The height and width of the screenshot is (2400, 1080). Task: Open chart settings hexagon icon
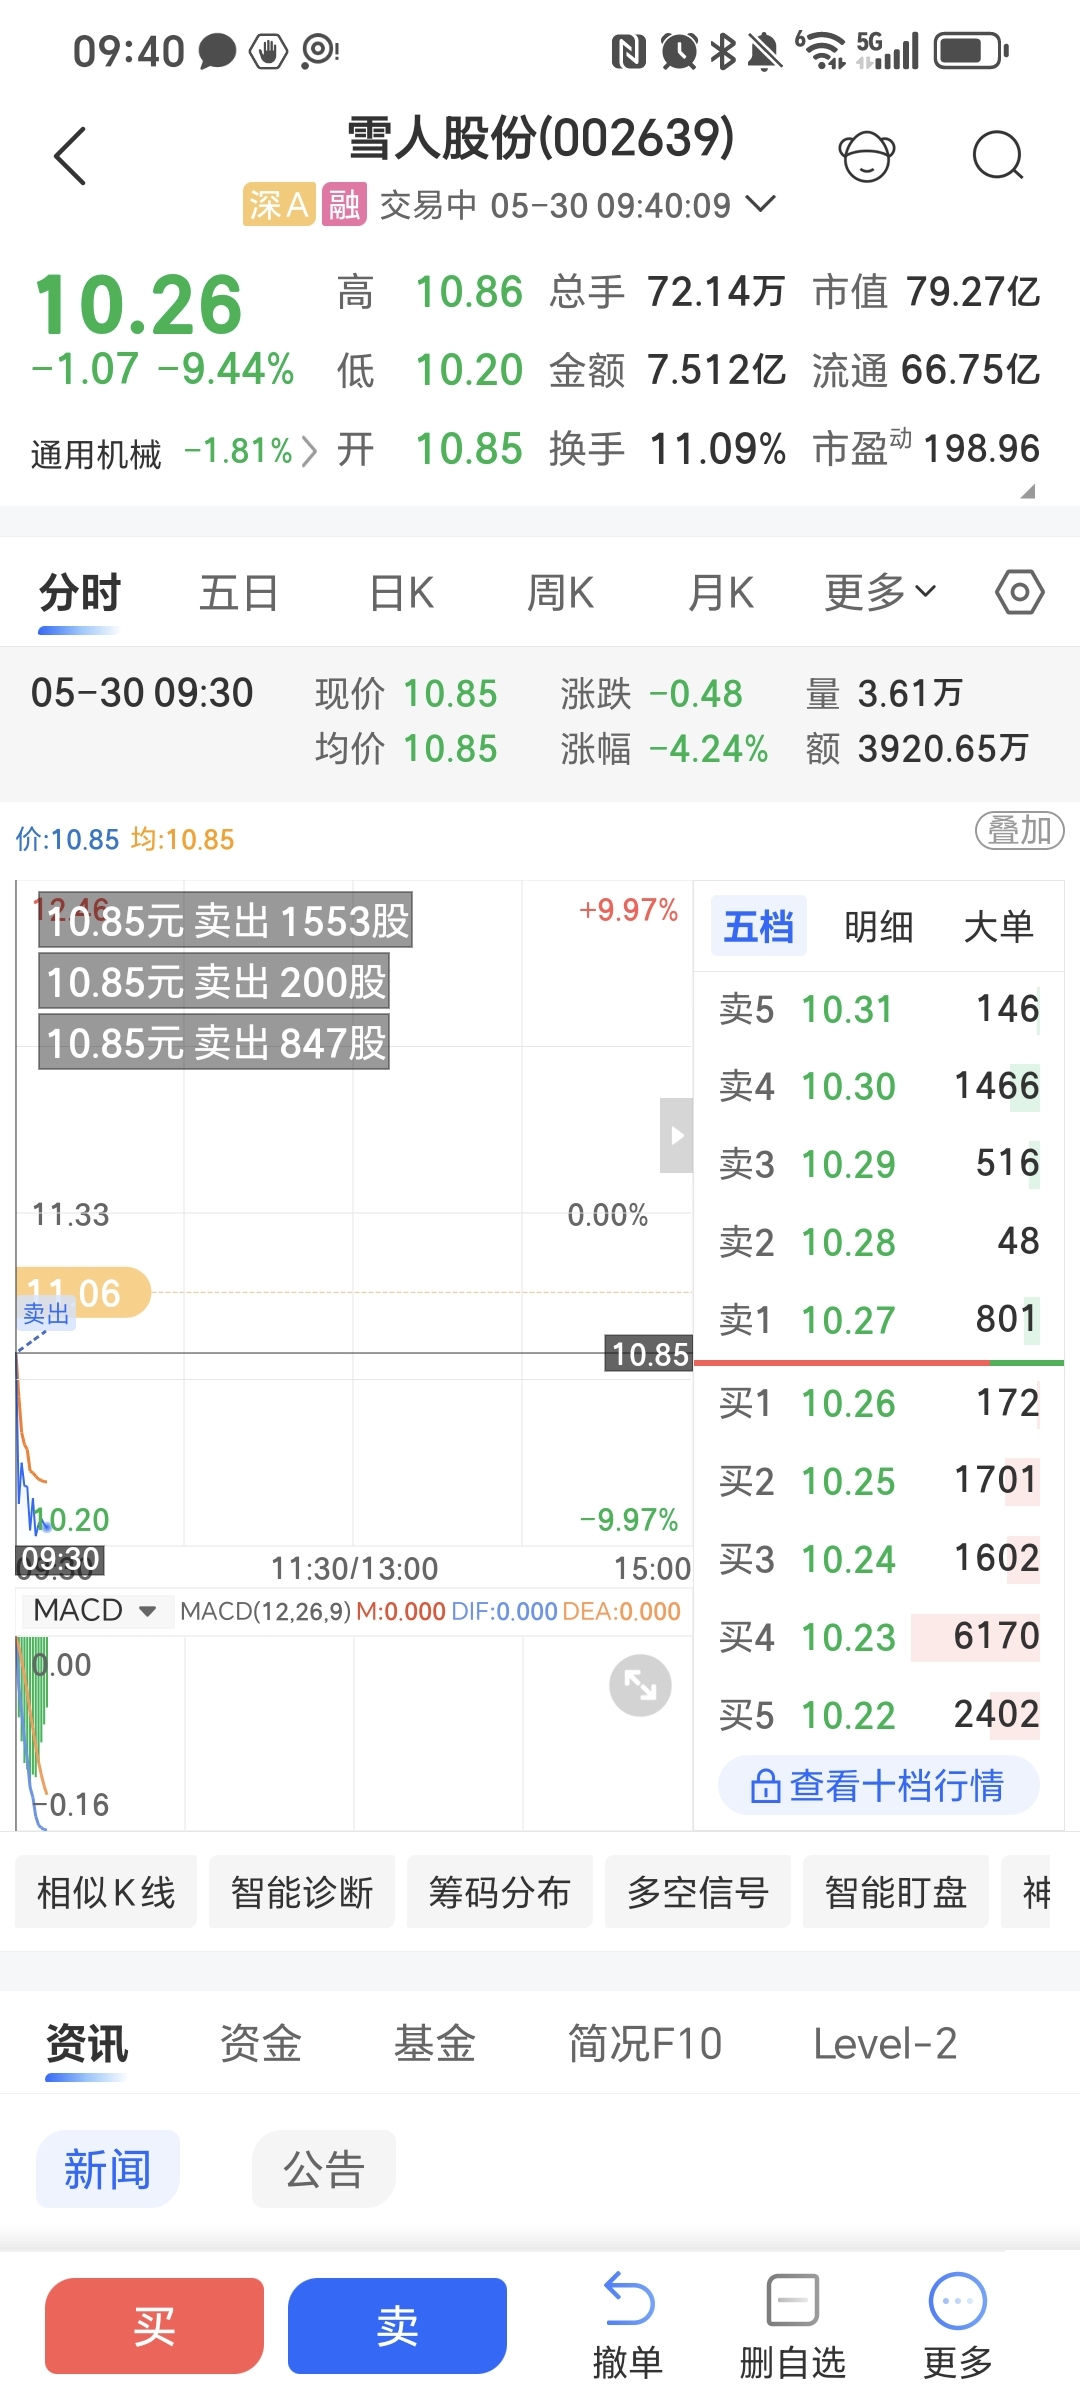pos(1019,593)
